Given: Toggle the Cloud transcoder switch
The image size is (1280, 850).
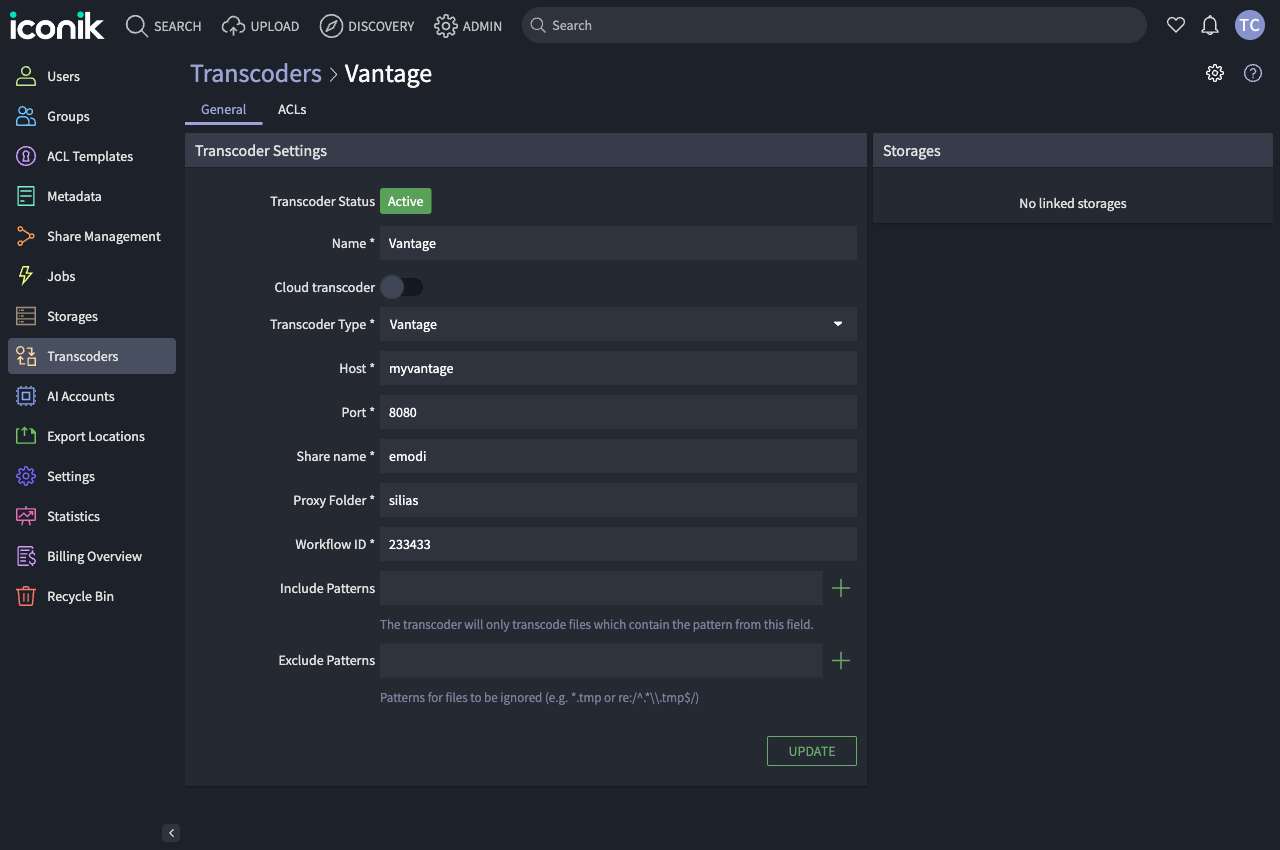Looking at the screenshot, I should [x=402, y=287].
